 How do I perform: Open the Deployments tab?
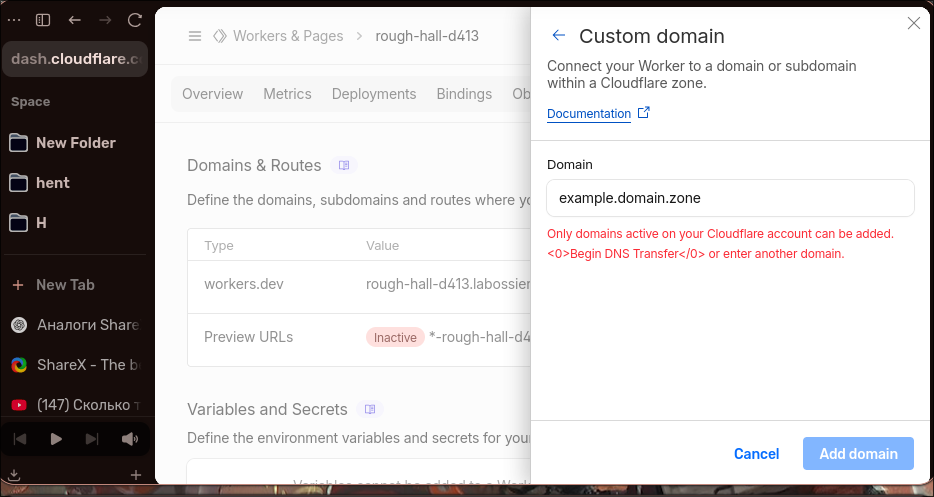click(374, 94)
